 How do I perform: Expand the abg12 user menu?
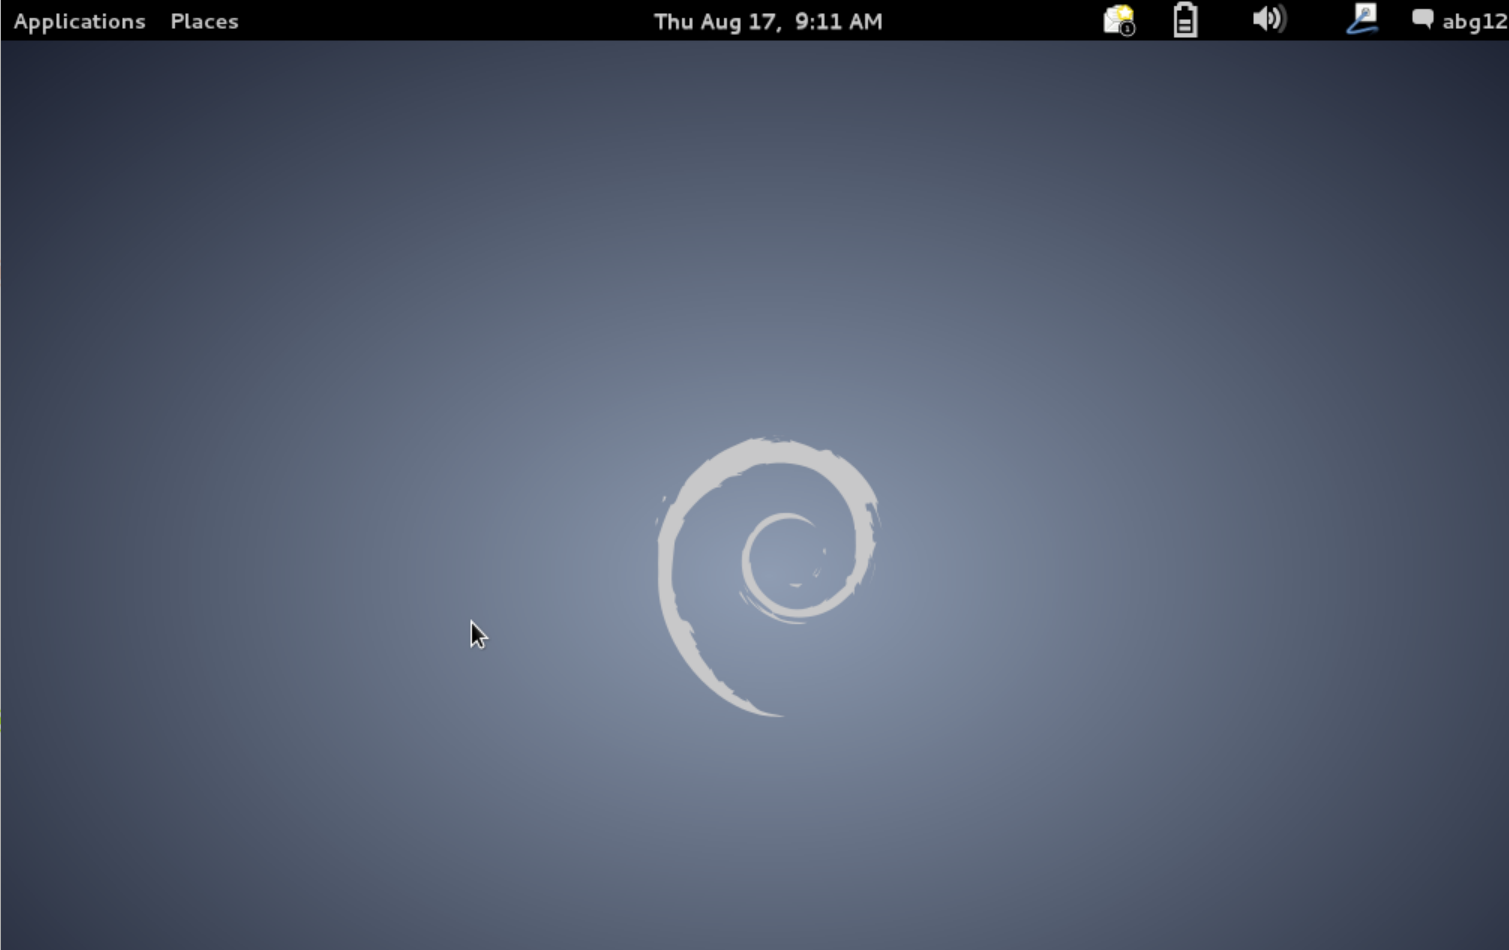[1473, 21]
